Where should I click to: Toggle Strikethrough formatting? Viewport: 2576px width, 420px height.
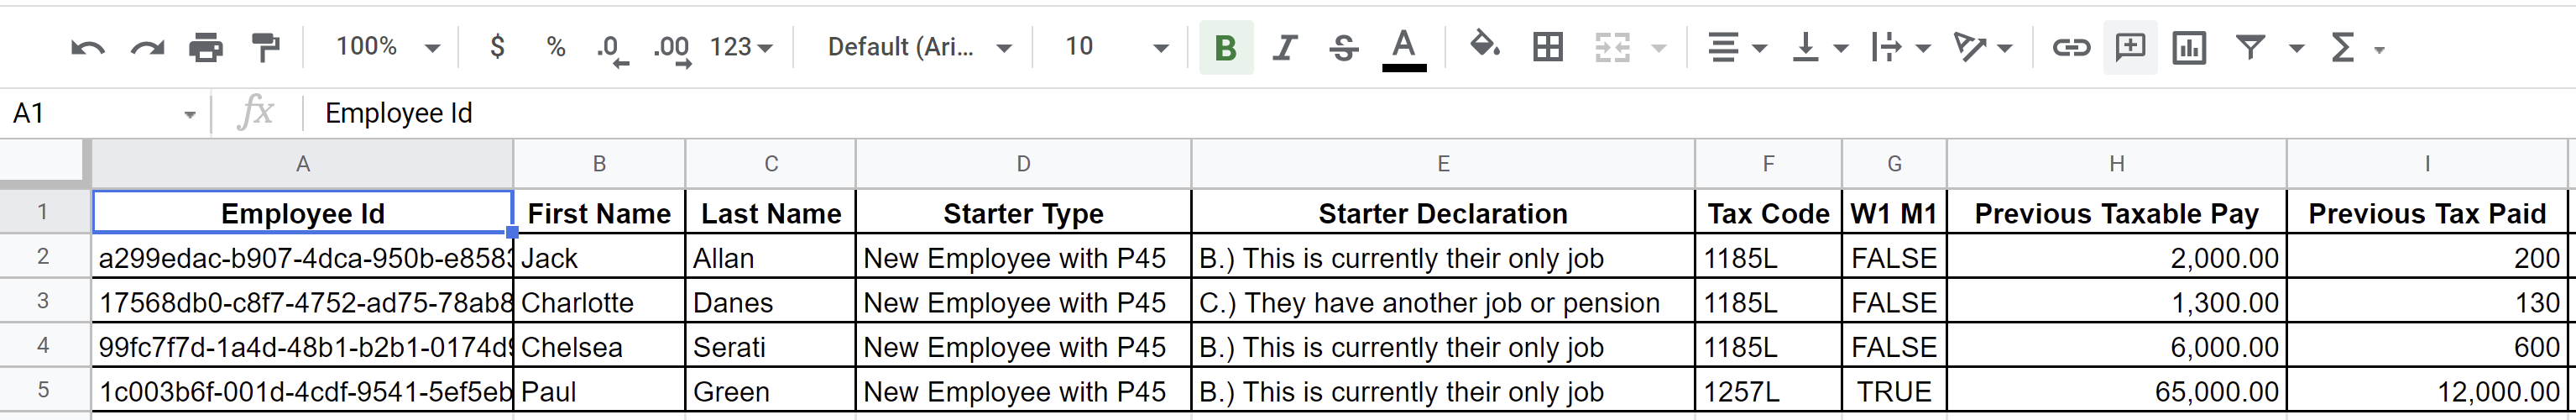[1344, 47]
